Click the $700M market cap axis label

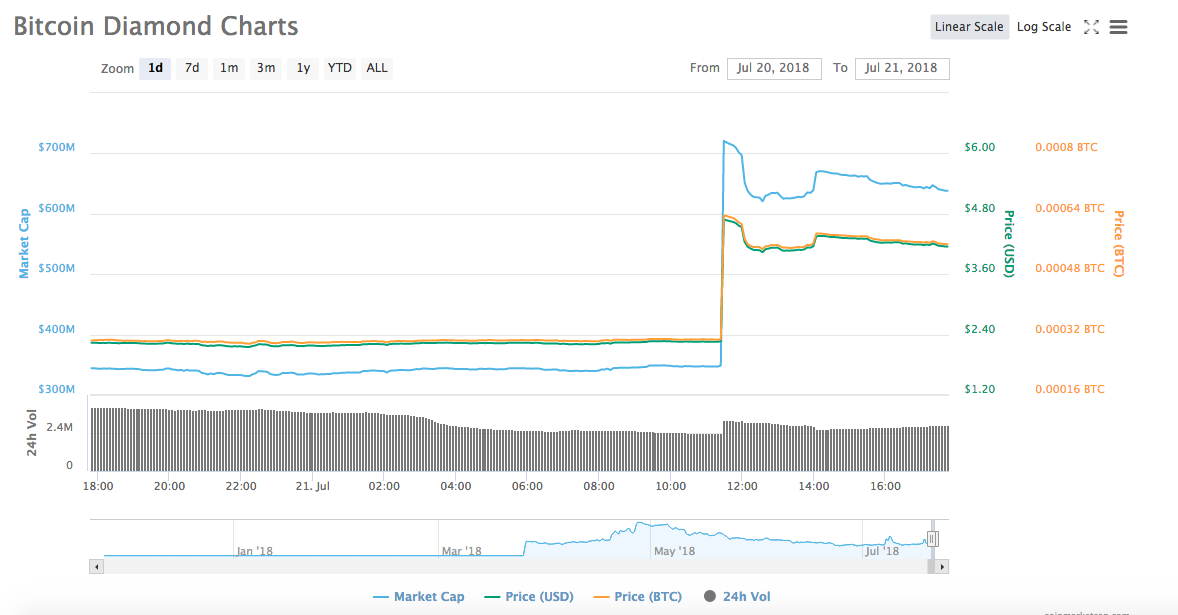pos(57,147)
